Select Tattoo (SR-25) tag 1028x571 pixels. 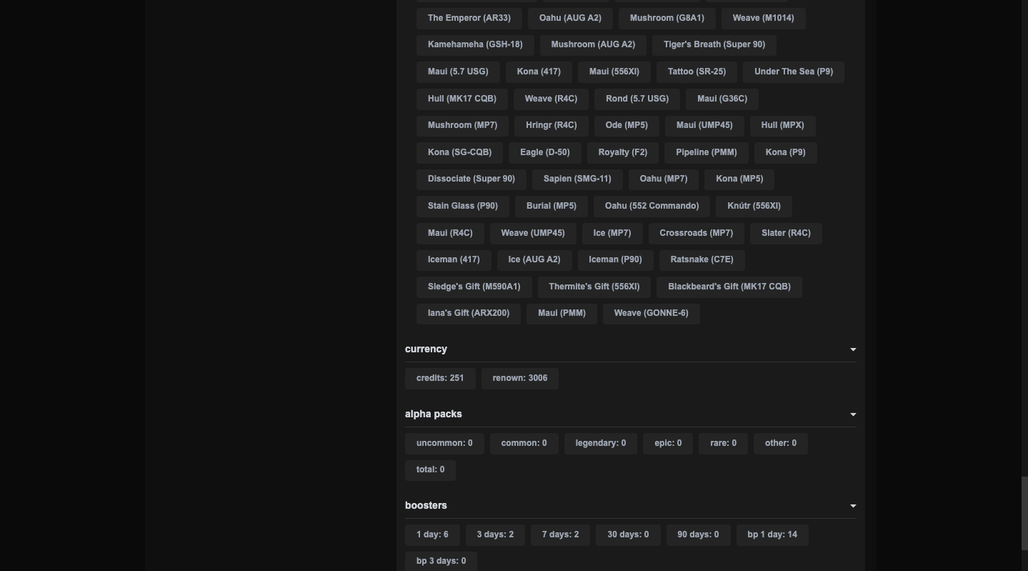696,71
